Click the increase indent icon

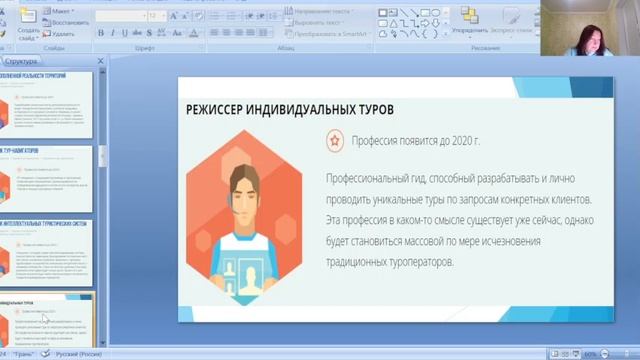pyautogui.click(x=261, y=16)
